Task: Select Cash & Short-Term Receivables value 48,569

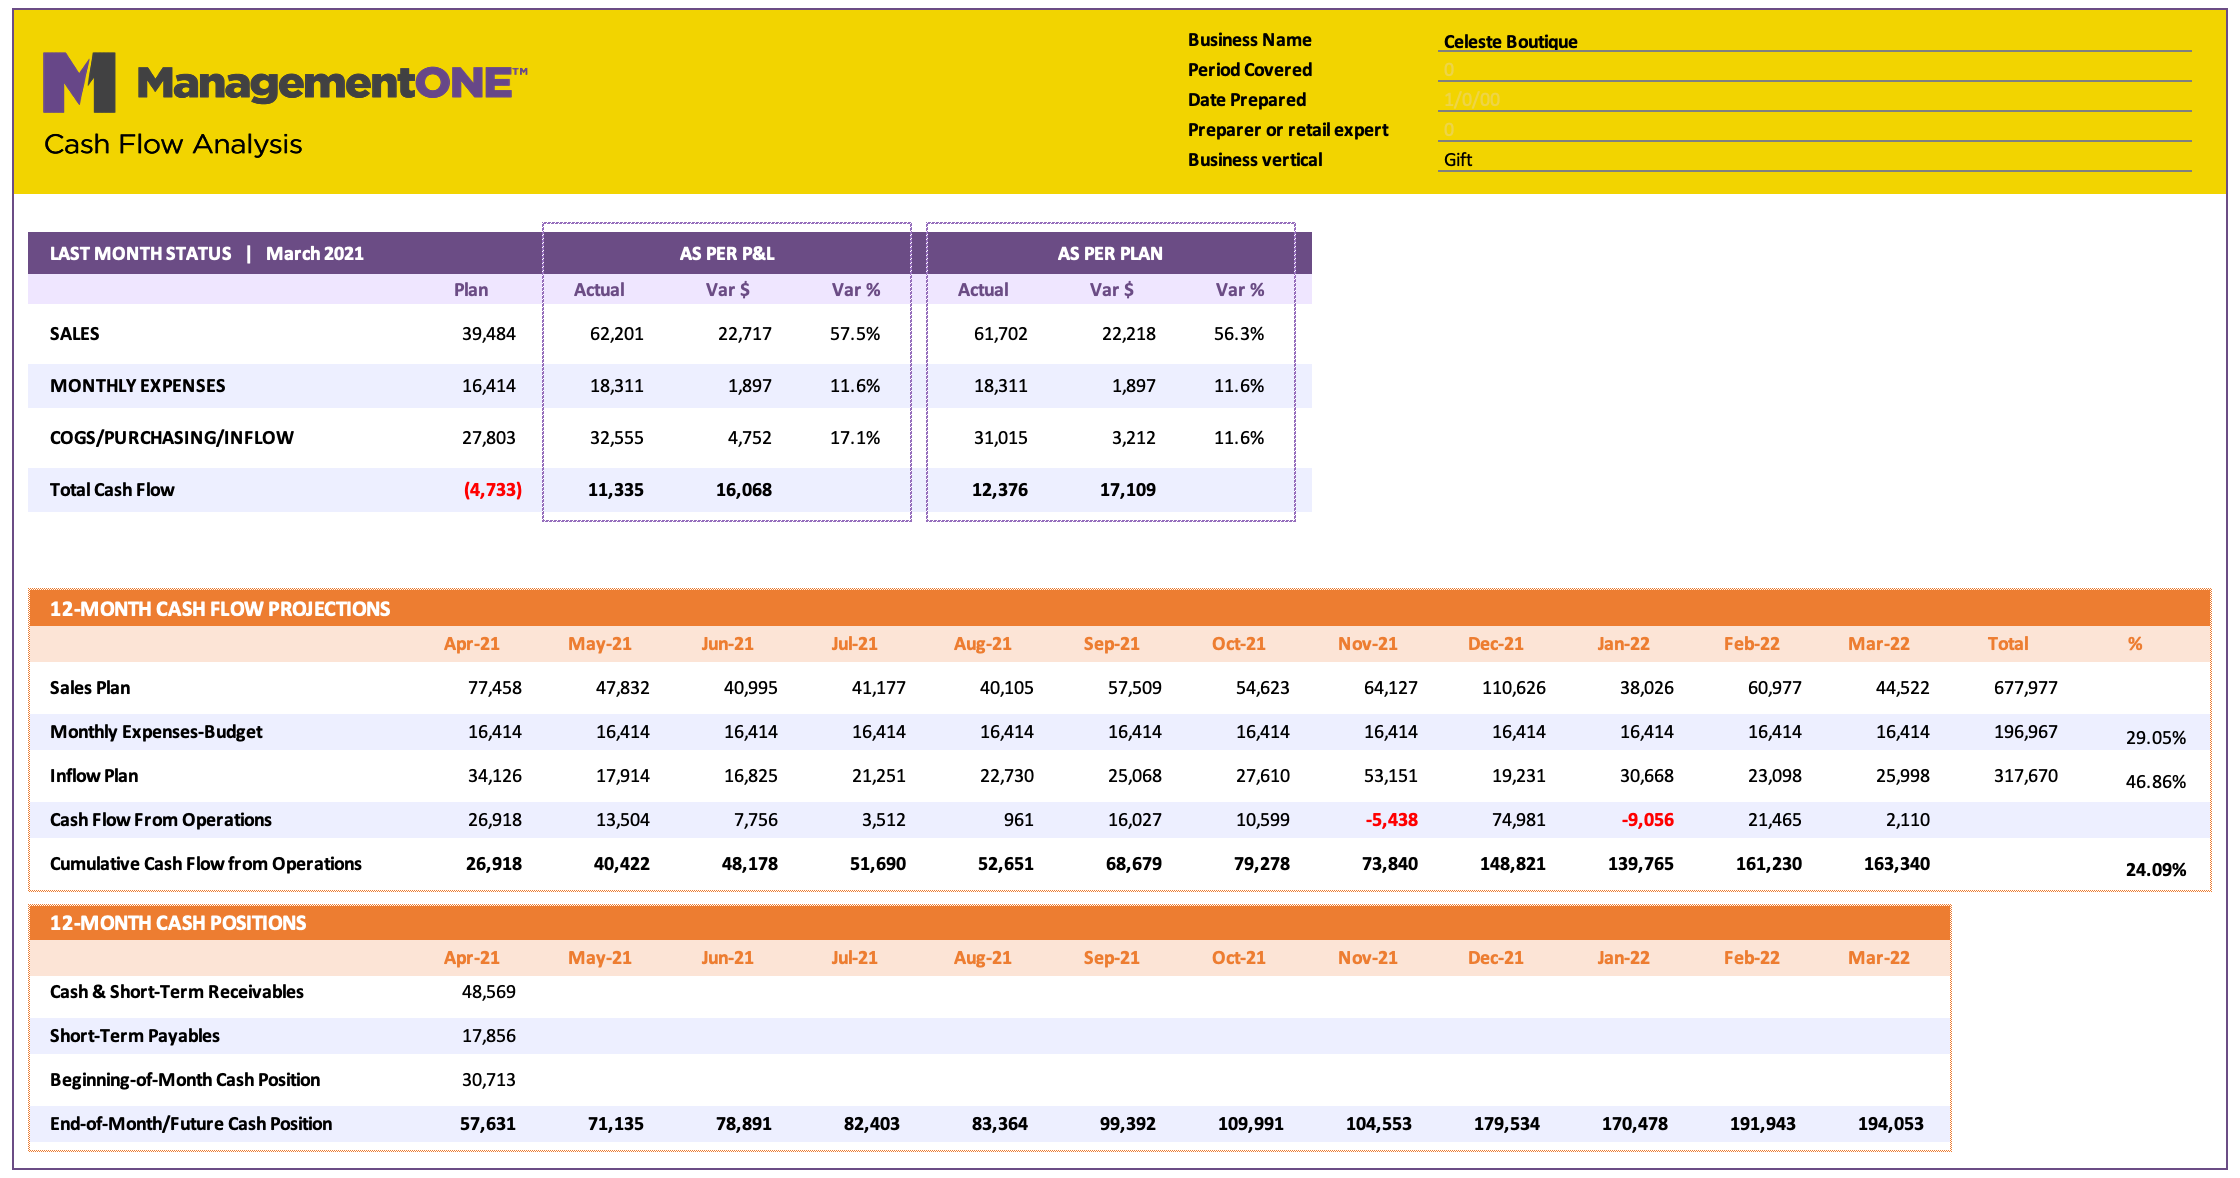Action: [x=488, y=992]
